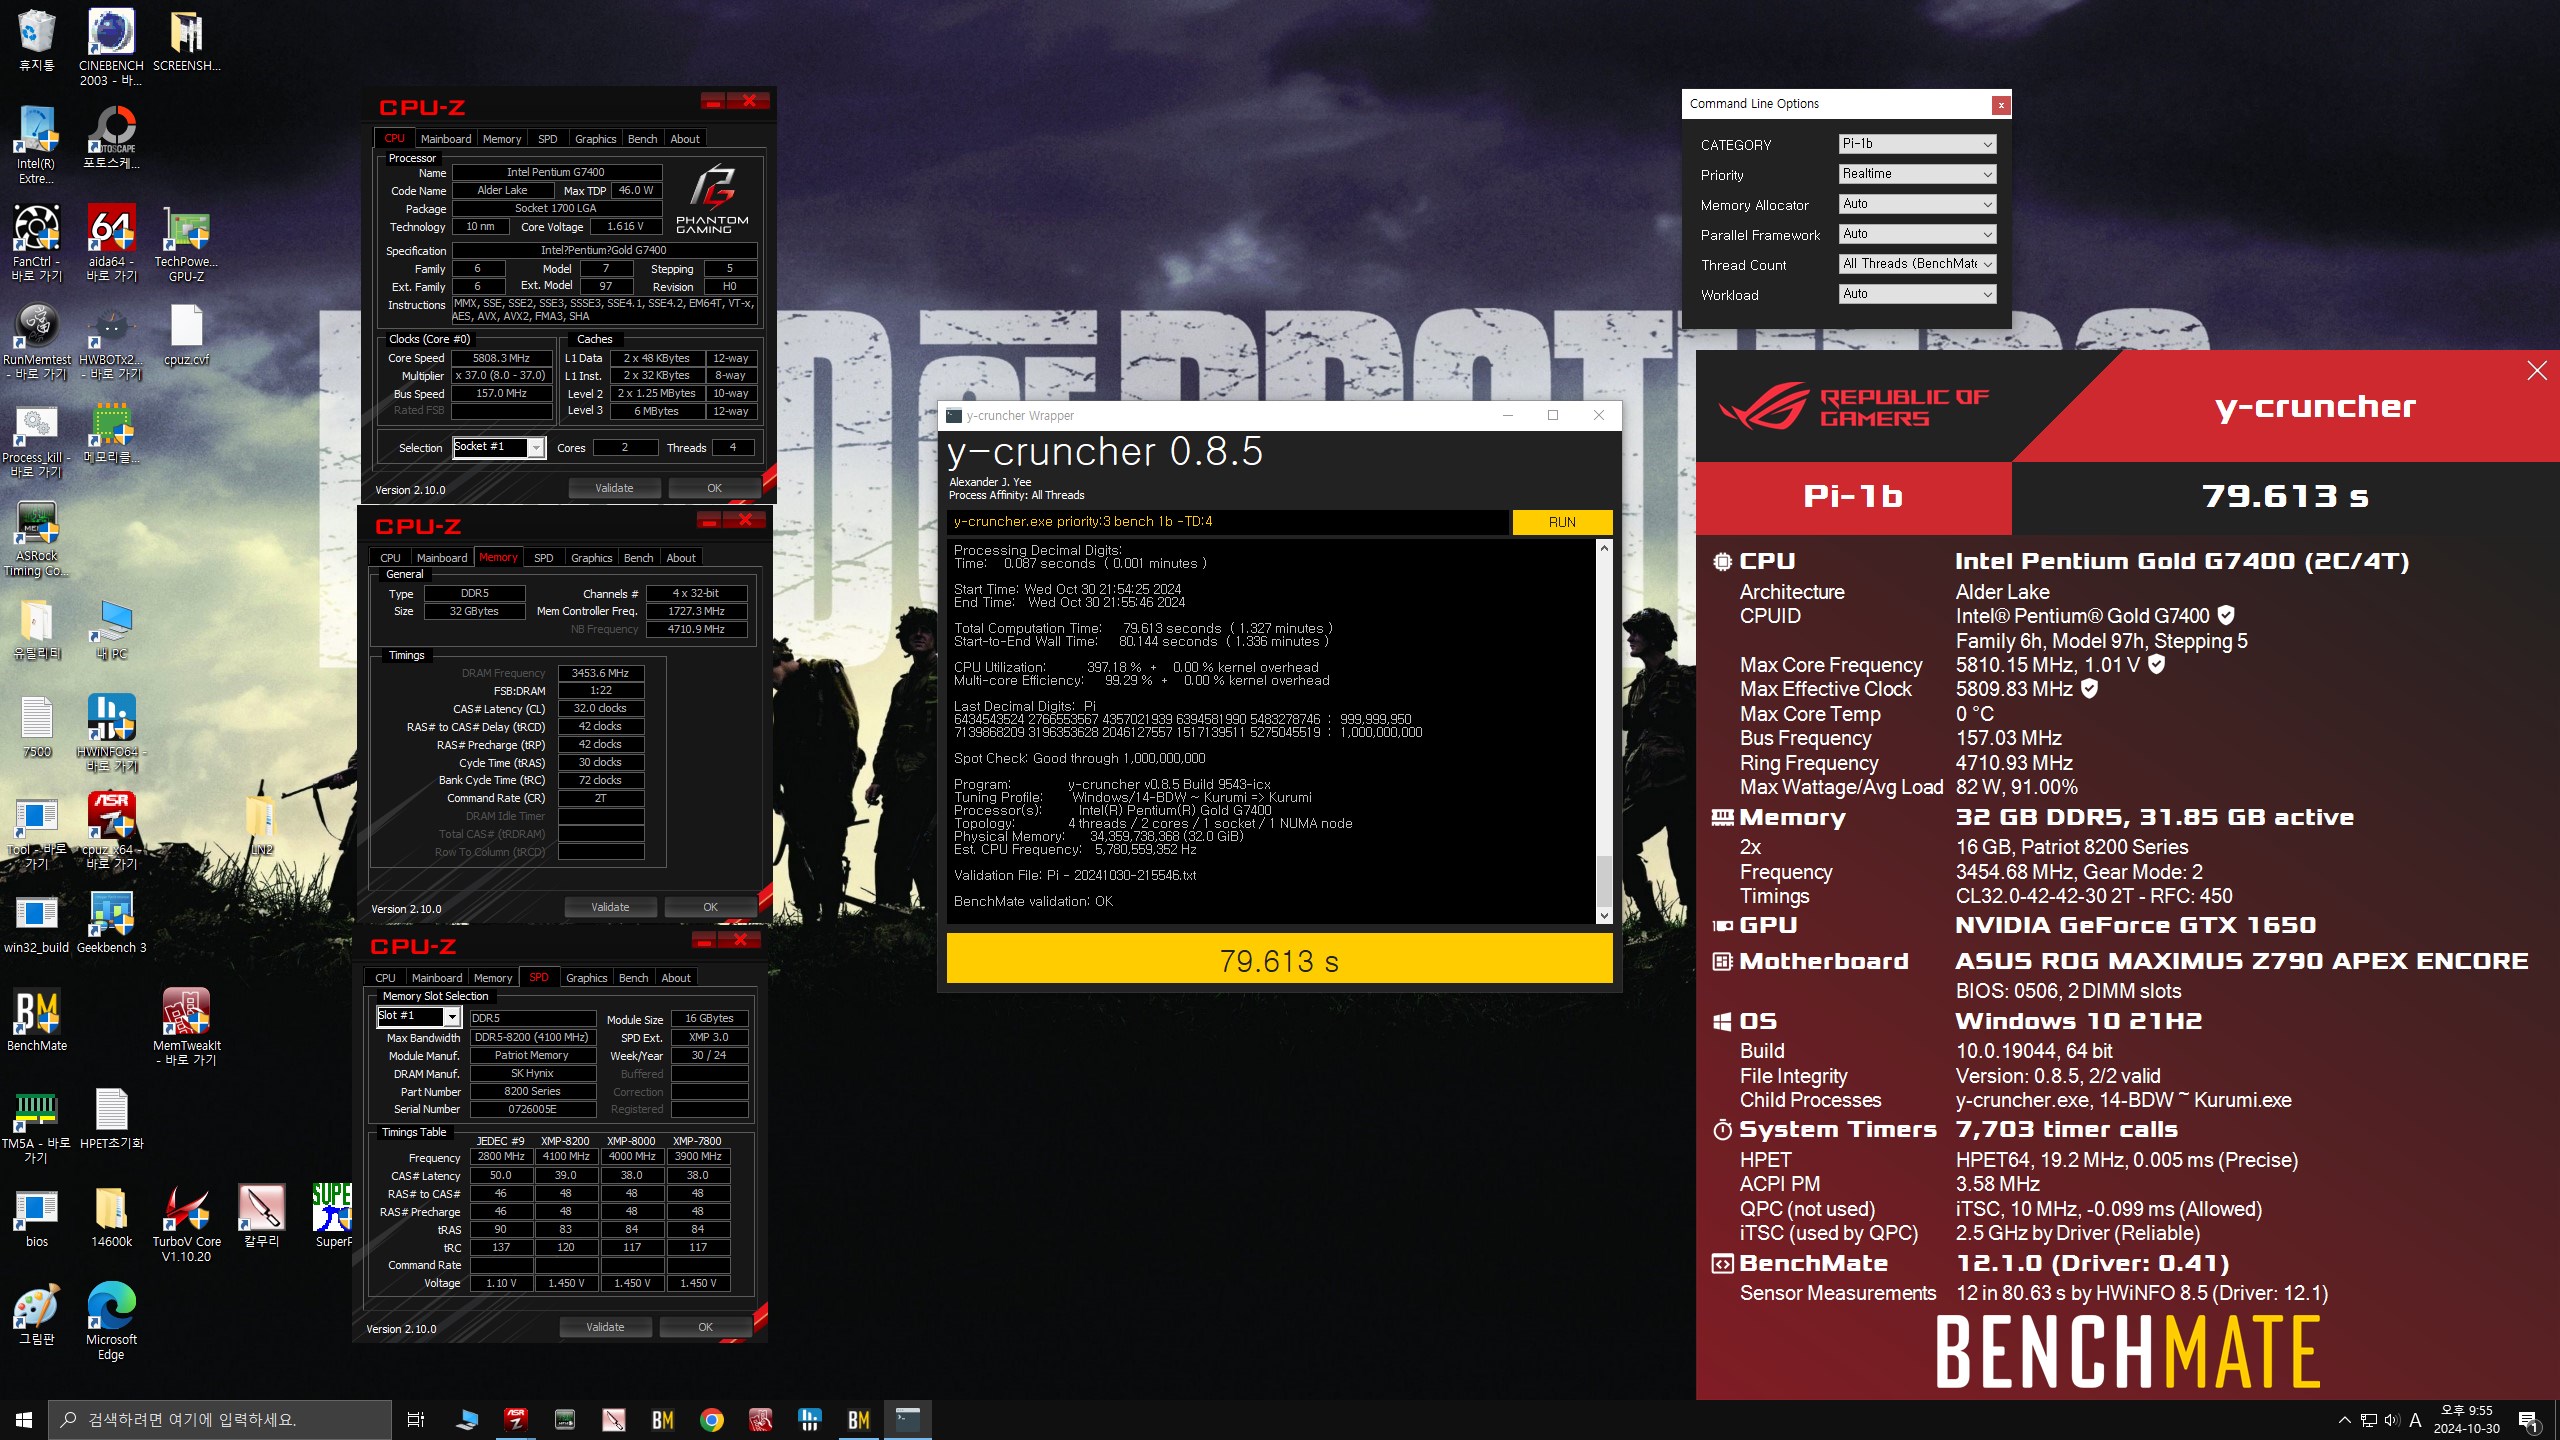Image resolution: width=2560 pixels, height=1440 pixels.
Task: Close the BenchMate result panel
Action: click(x=2537, y=371)
